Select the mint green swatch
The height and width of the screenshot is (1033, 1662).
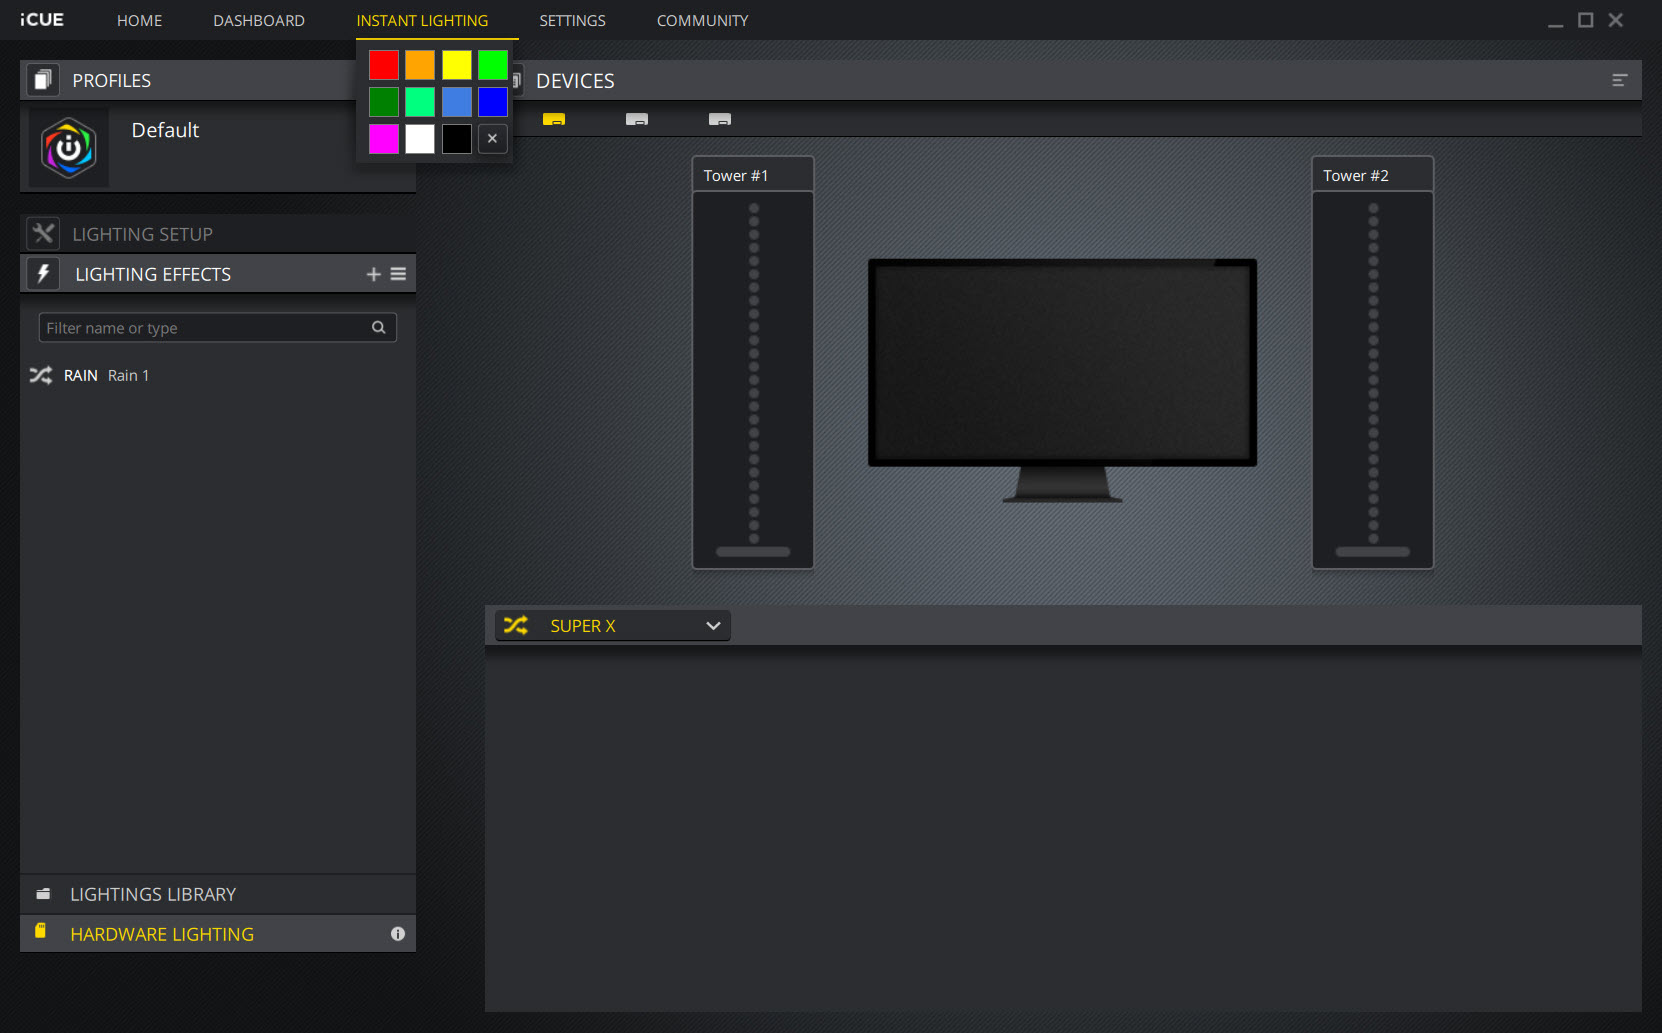(420, 102)
